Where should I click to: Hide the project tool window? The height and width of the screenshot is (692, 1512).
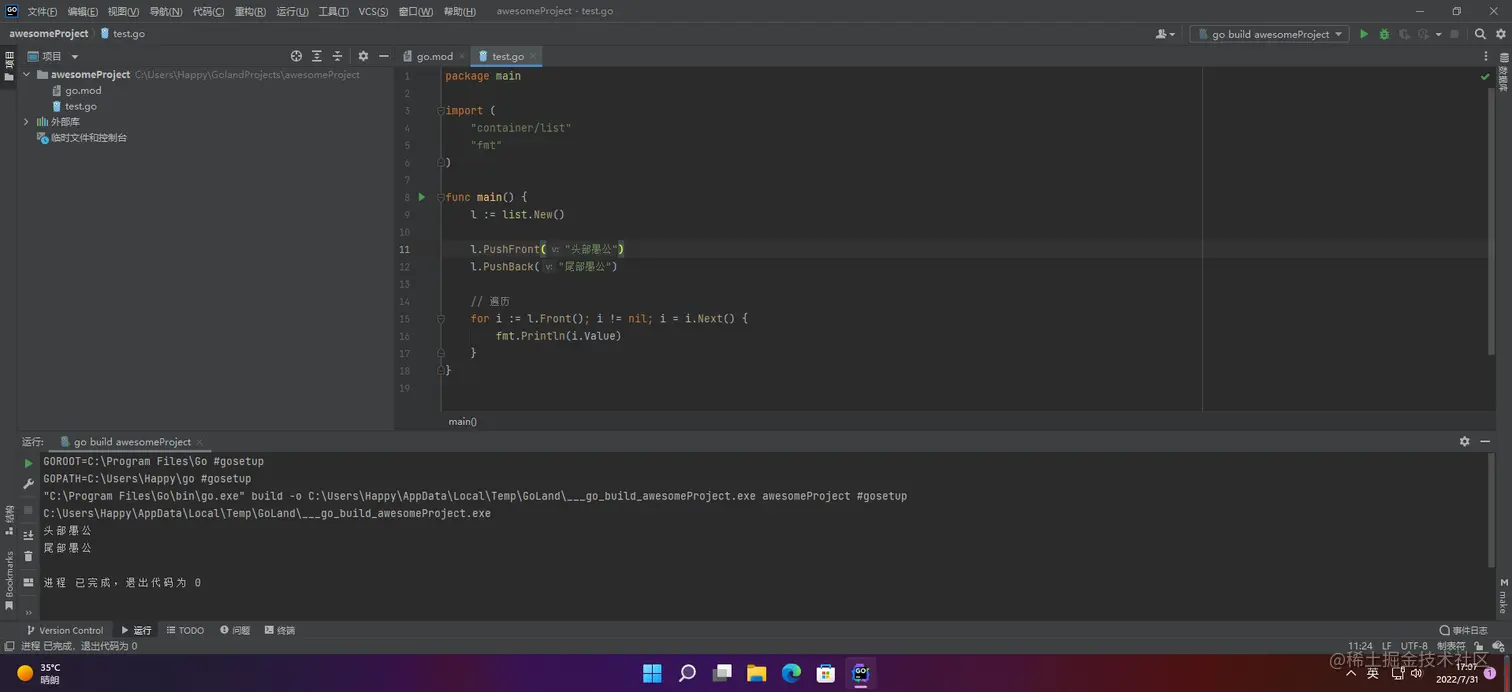point(383,56)
